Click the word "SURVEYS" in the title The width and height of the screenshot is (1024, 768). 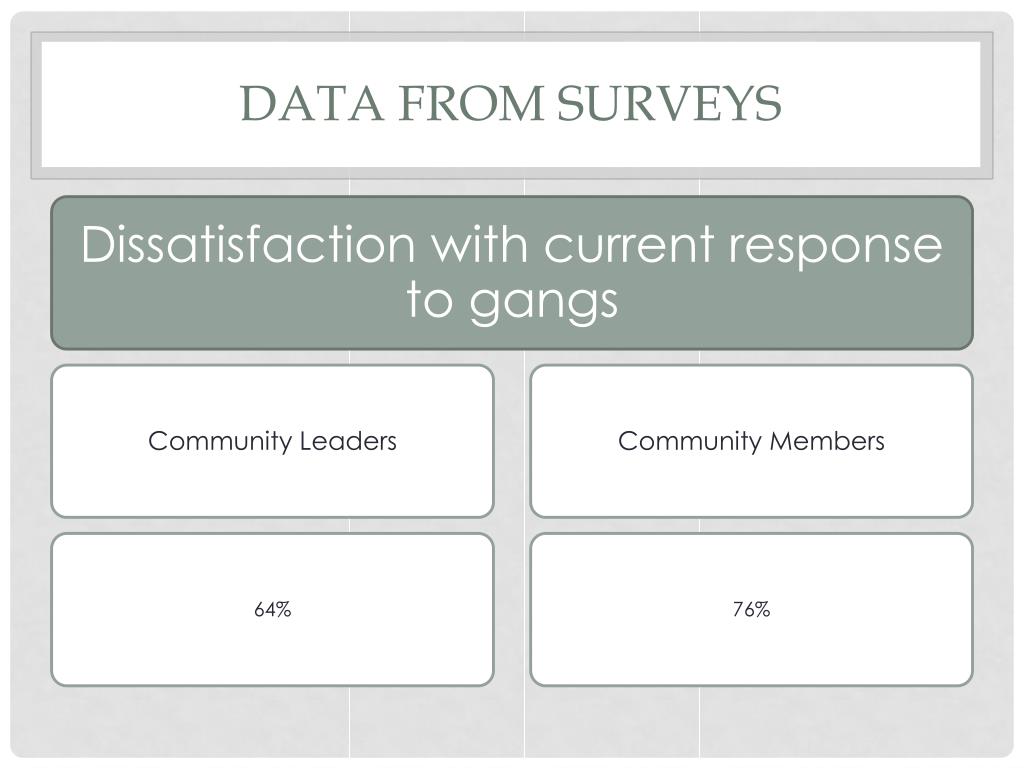point(669,104)
